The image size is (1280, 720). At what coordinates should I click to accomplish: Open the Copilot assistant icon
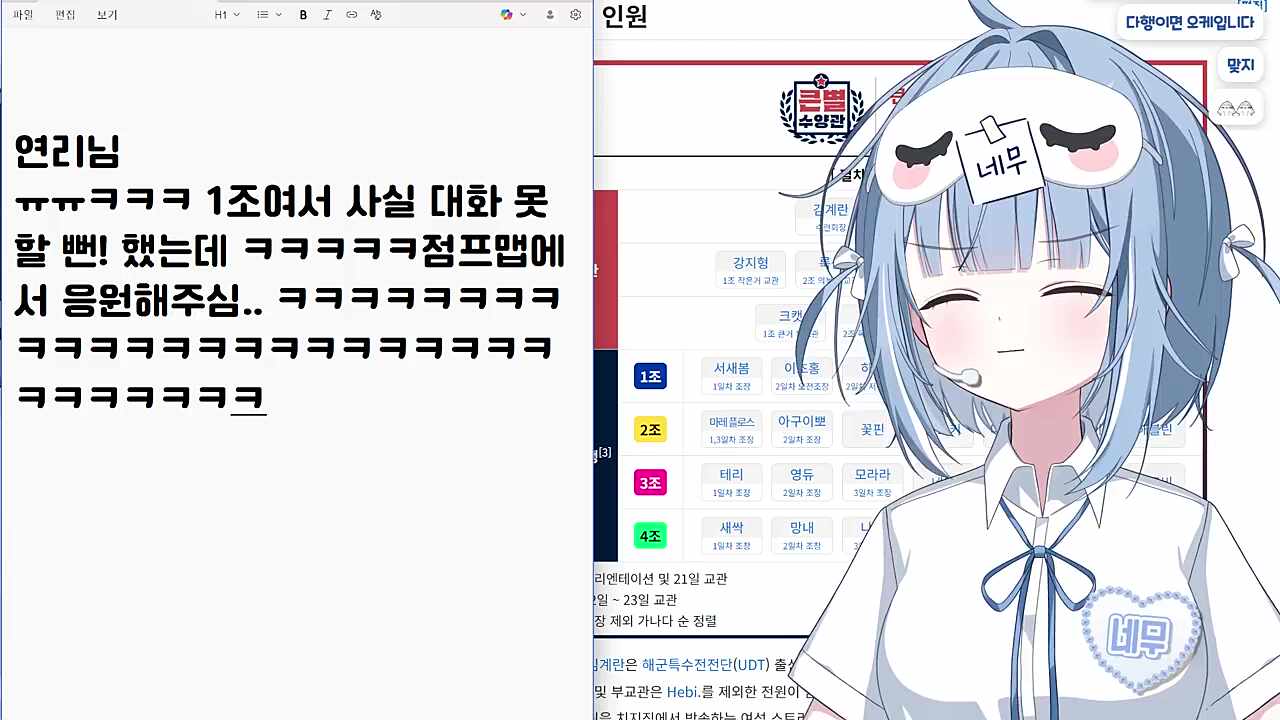pyautogui.click(x=506, y=14)
